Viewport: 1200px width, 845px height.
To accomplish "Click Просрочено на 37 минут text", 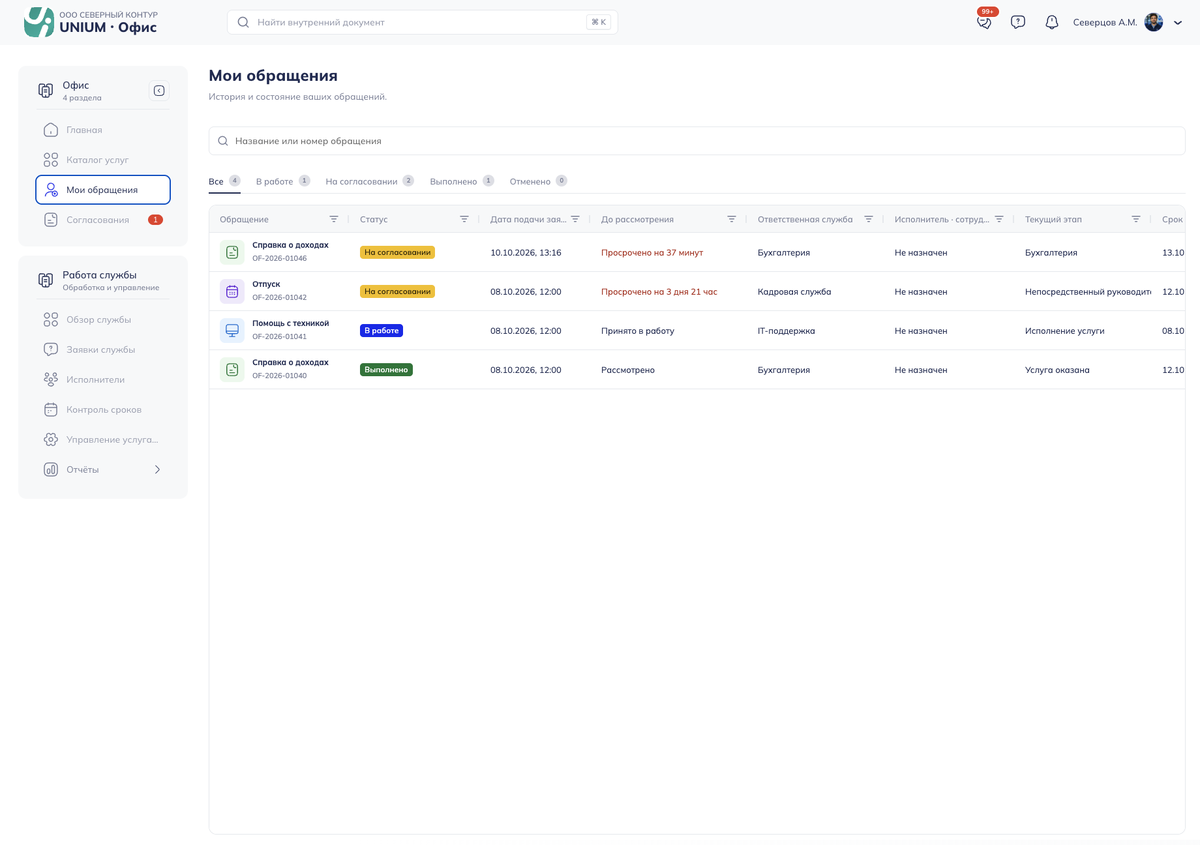I will point(652,253).
